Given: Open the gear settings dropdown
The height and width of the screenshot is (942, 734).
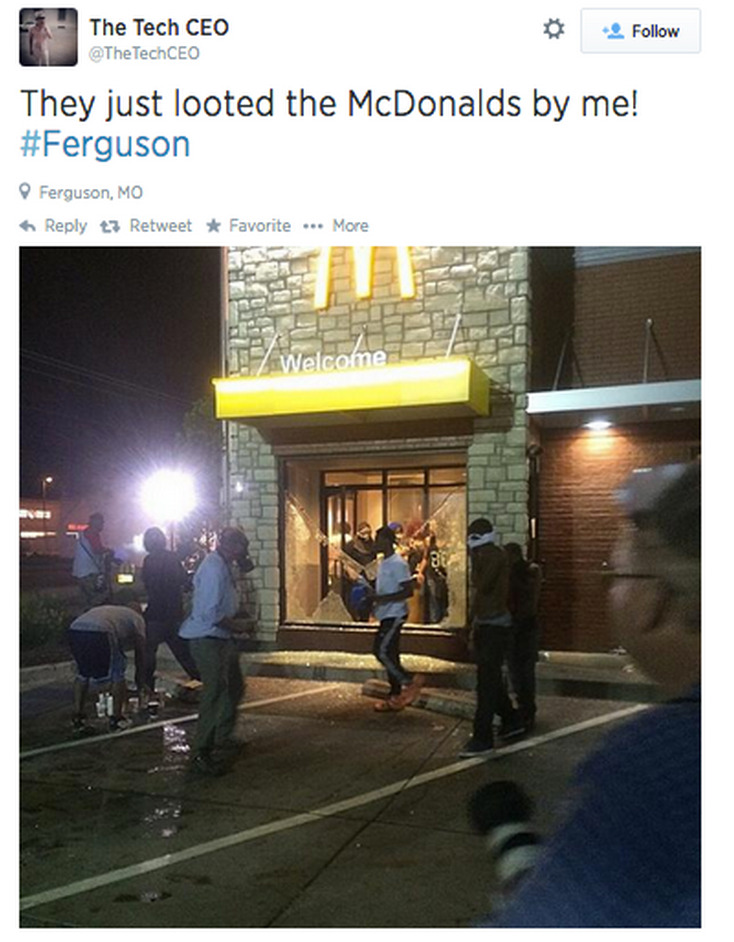Looking at the screenshot, I should (553, 29).
